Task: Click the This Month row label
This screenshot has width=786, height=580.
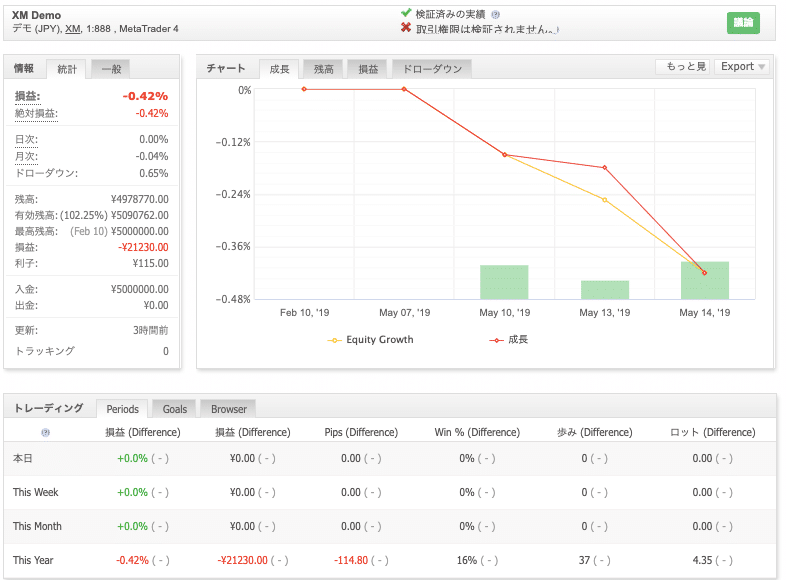Action: (x=37, y=526)
